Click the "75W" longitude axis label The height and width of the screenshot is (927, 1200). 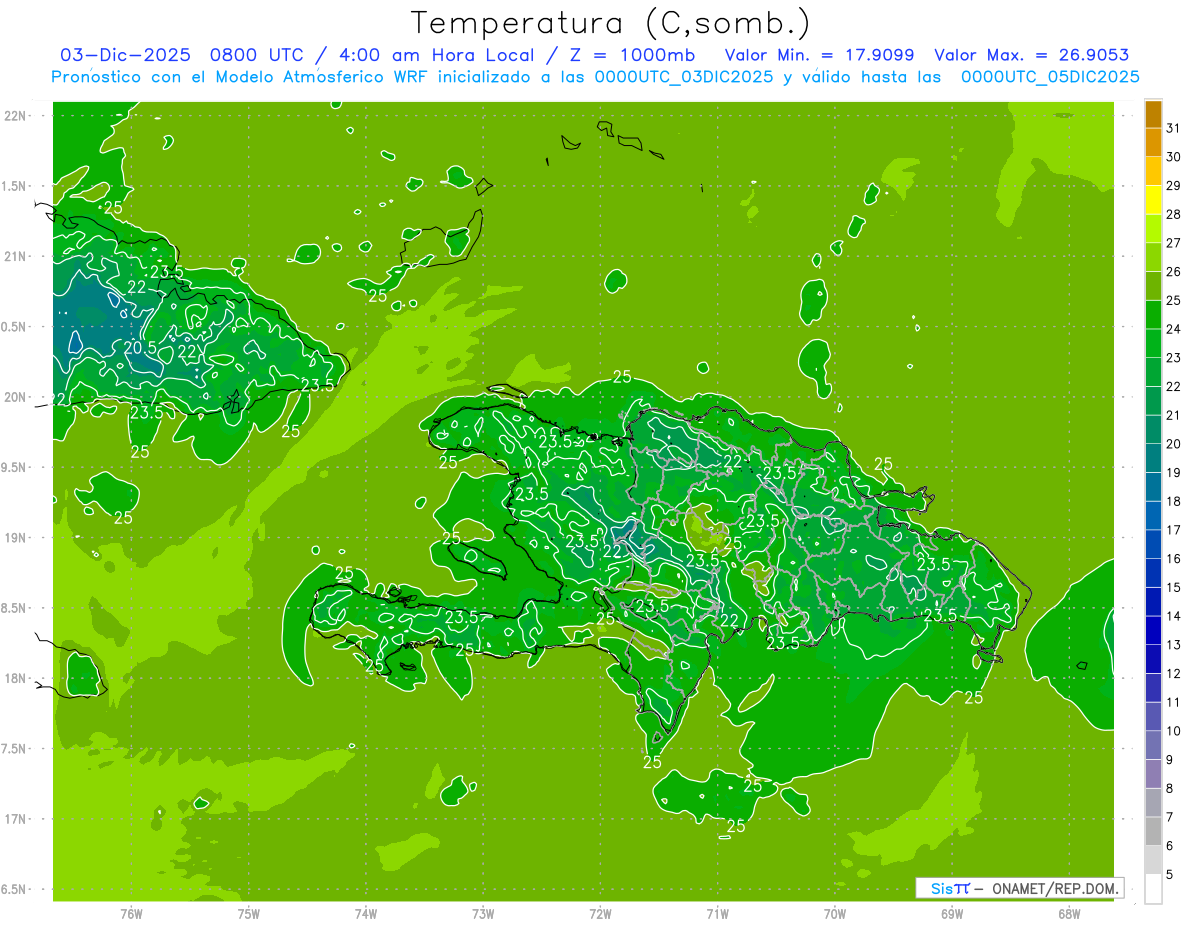click(249, 915)
